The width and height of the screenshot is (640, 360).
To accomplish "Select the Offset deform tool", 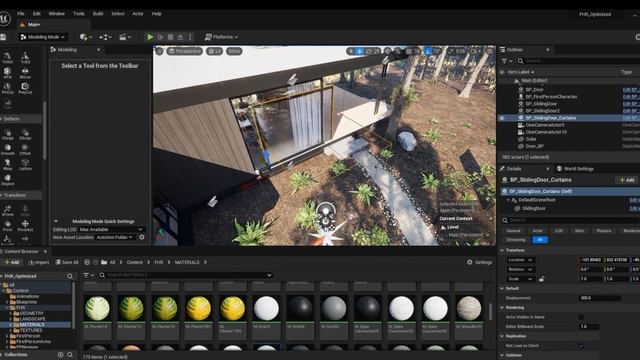I will pos(25,150).
